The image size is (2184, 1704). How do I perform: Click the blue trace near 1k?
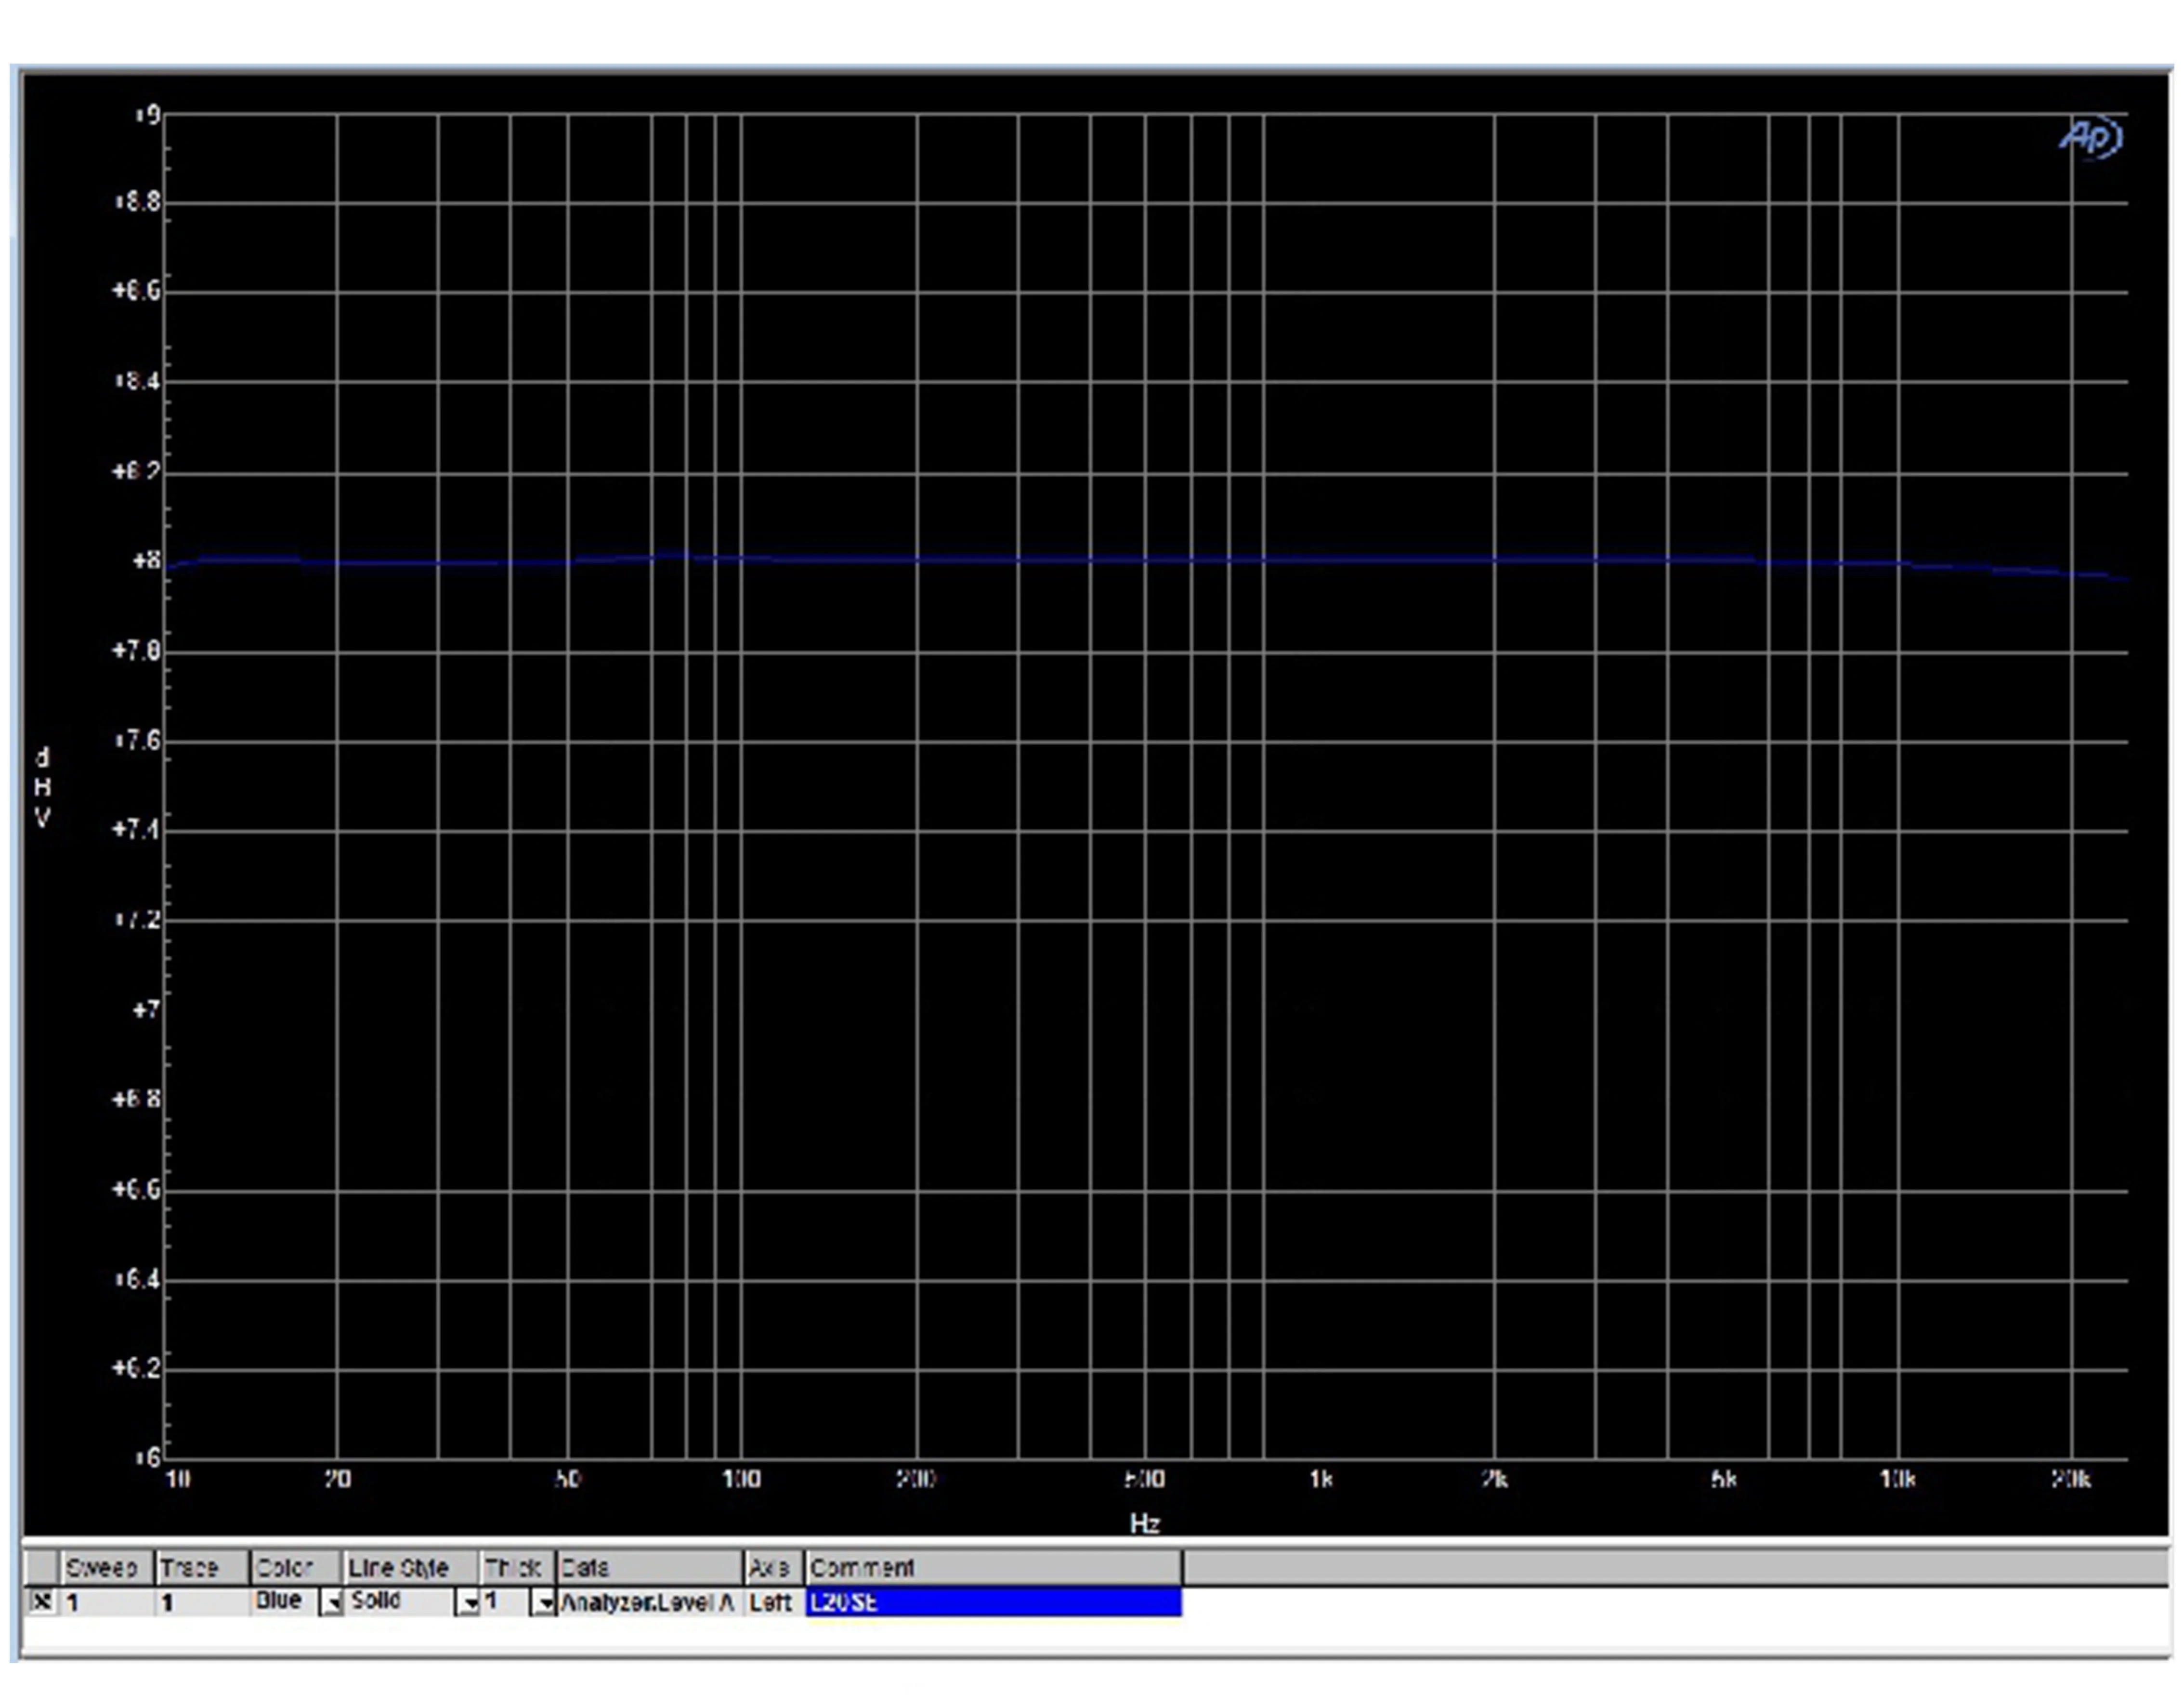click(1320, 560)
